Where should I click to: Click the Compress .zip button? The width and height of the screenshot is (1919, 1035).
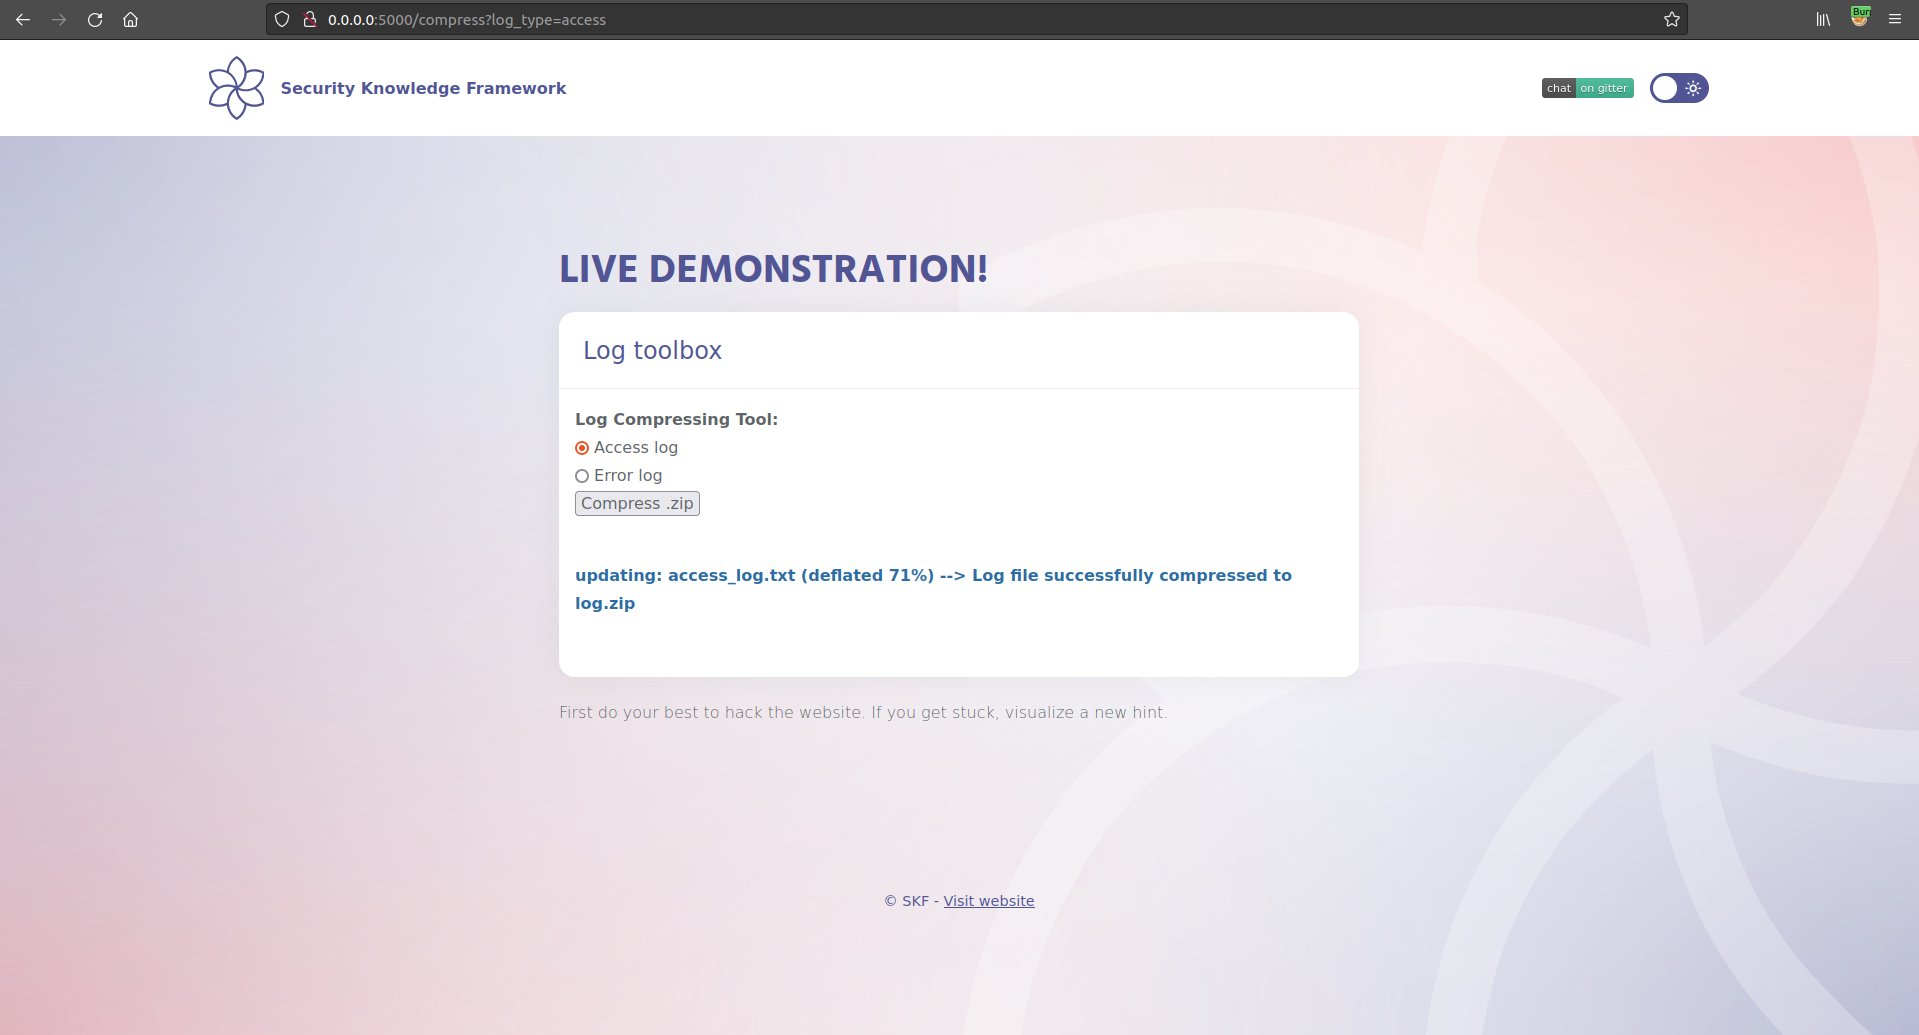click(637, 504)
